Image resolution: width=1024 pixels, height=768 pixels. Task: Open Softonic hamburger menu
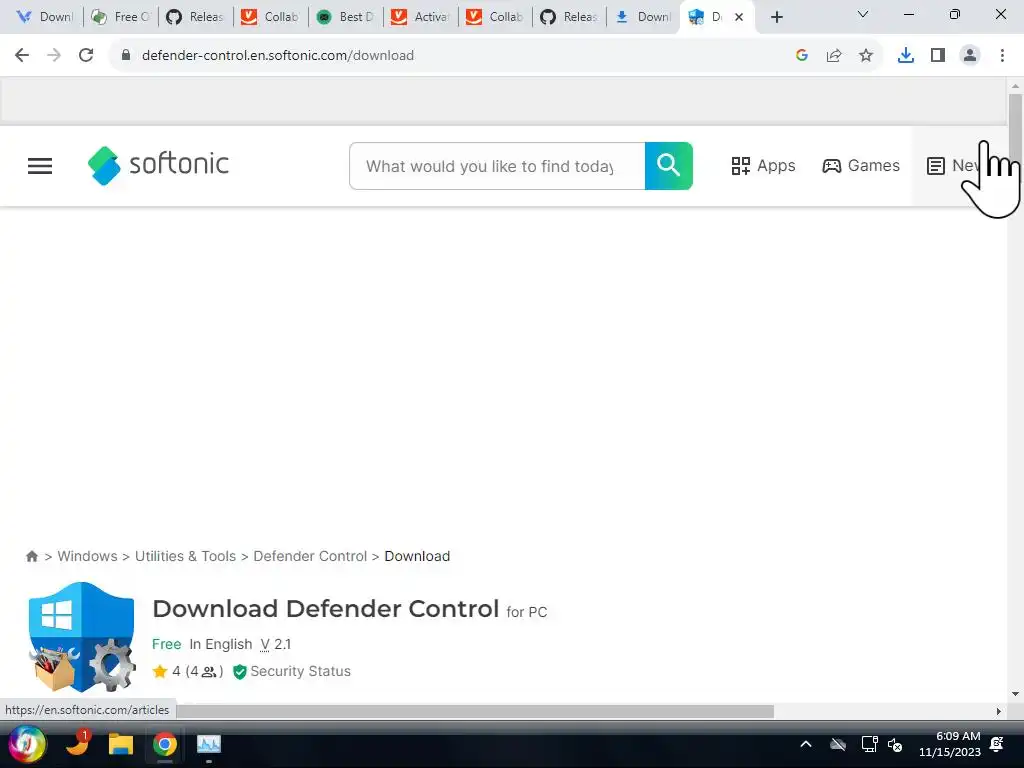tap(40, 166)
